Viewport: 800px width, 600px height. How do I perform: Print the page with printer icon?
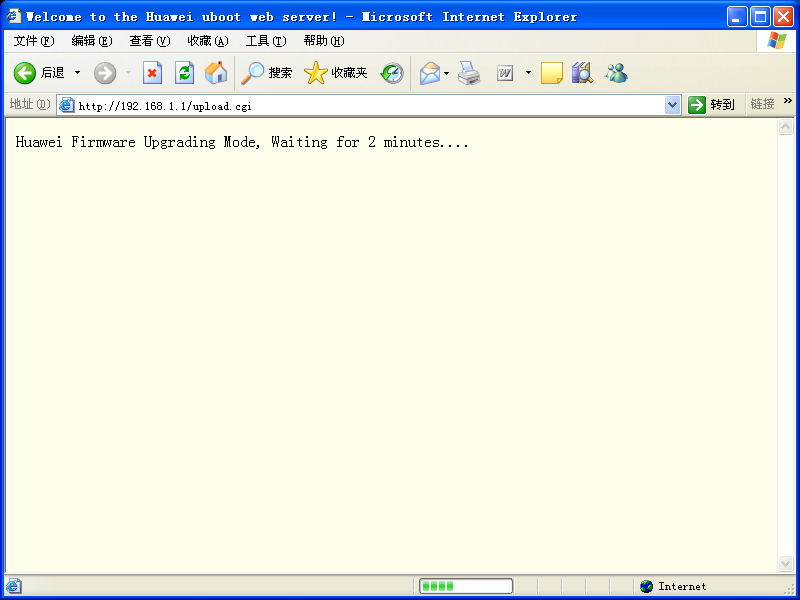click(469, 73)
